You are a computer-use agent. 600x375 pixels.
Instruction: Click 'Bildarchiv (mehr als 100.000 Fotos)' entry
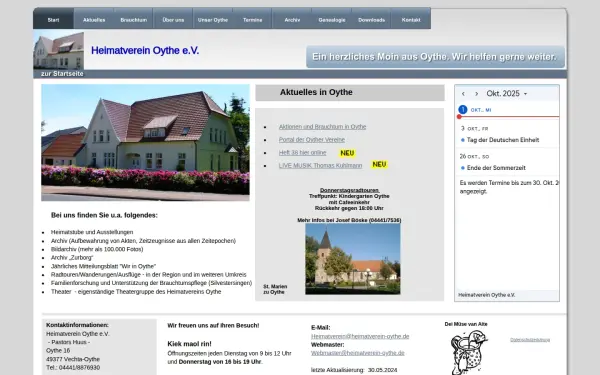coord(97,249)
